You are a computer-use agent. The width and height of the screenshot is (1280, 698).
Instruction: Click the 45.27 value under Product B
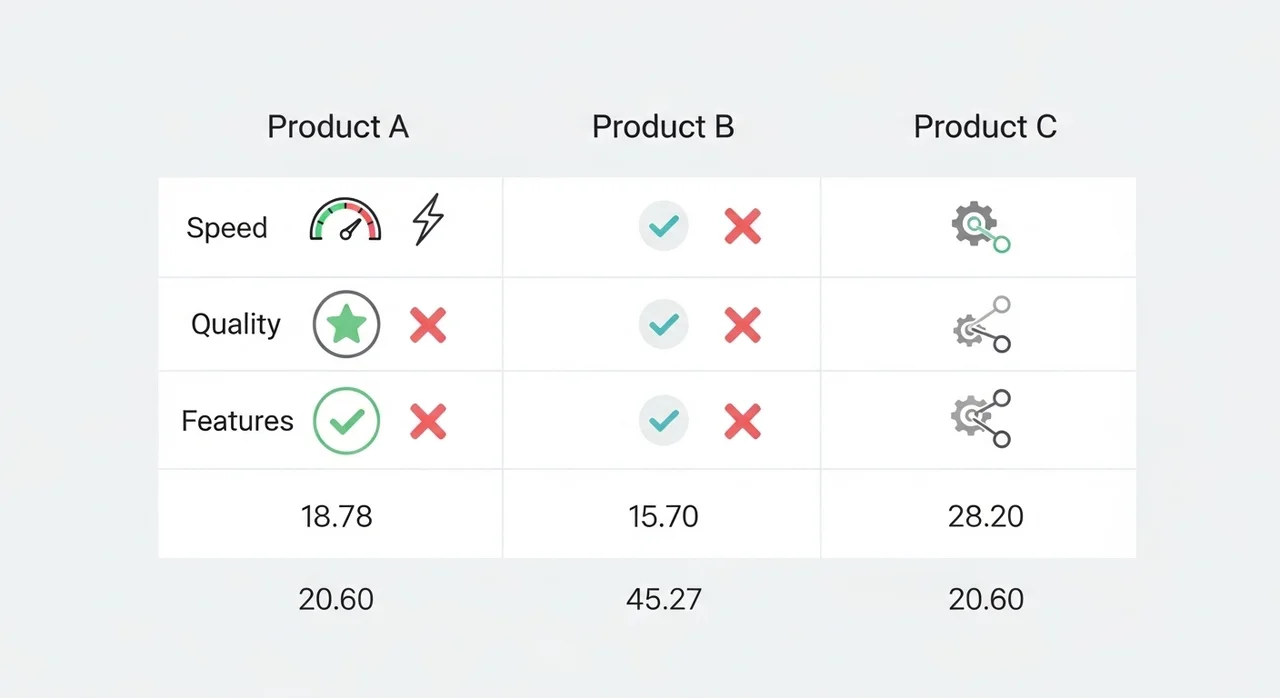664,599
